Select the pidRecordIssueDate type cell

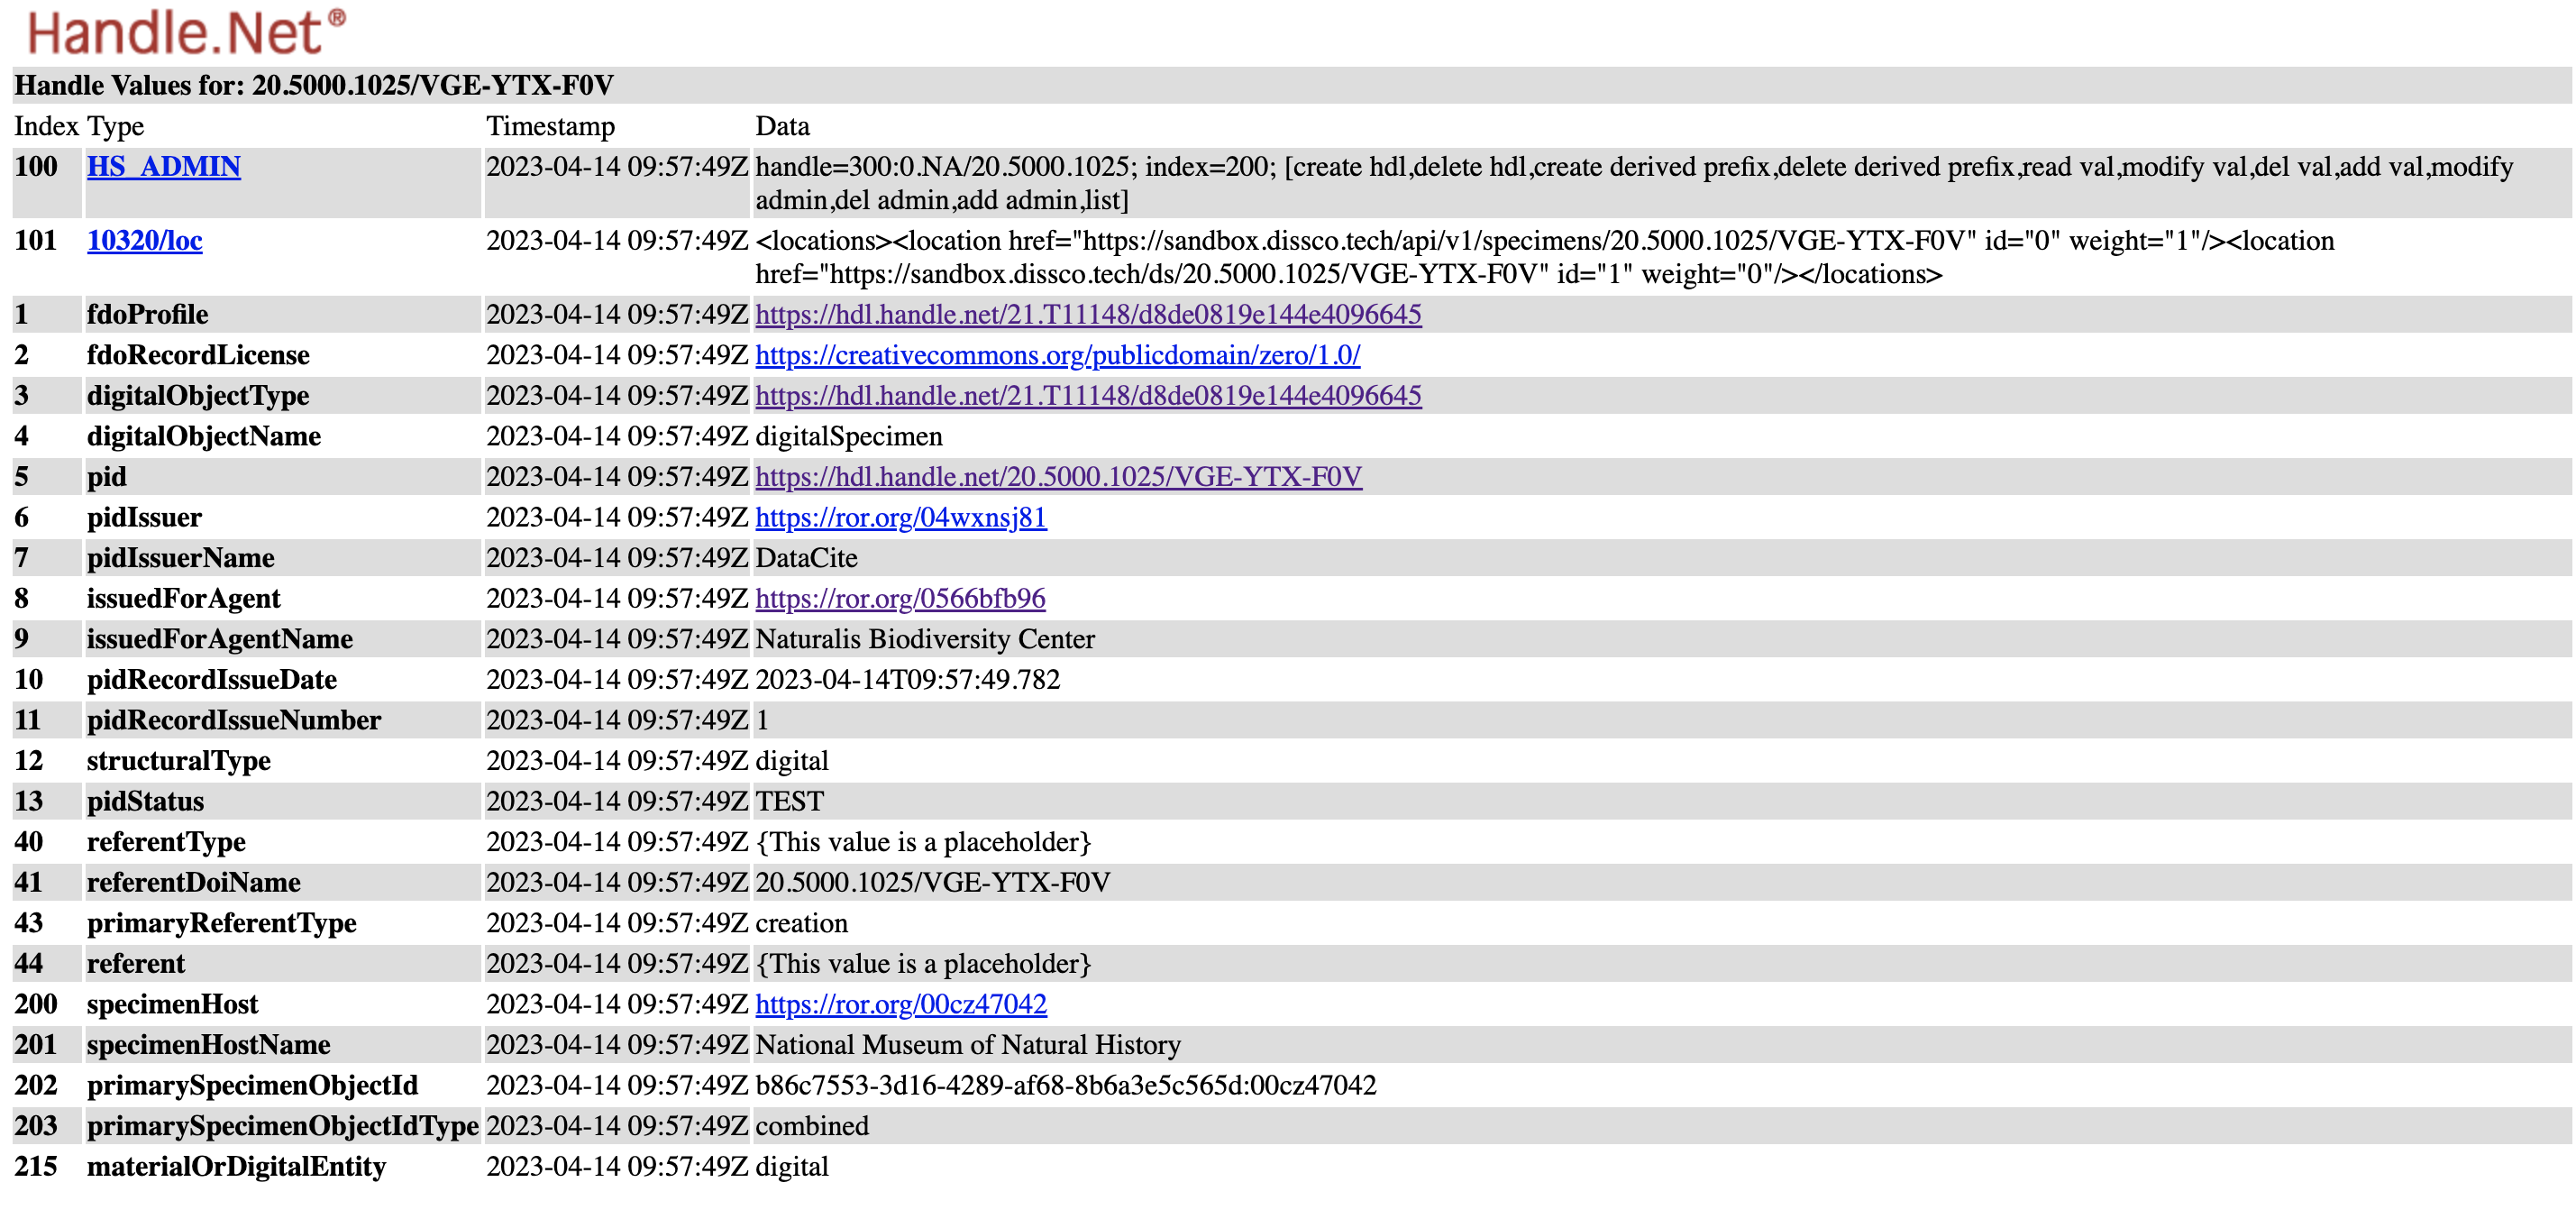click(283, 679)
